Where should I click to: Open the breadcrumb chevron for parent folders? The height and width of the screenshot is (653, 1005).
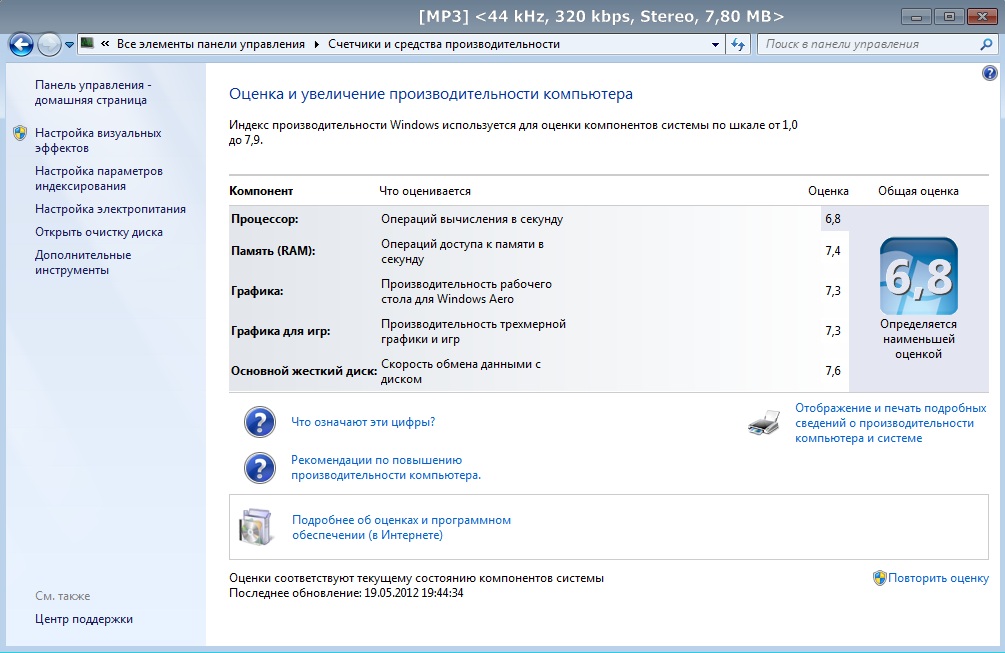pyautogui.click(x=105, y=44)
